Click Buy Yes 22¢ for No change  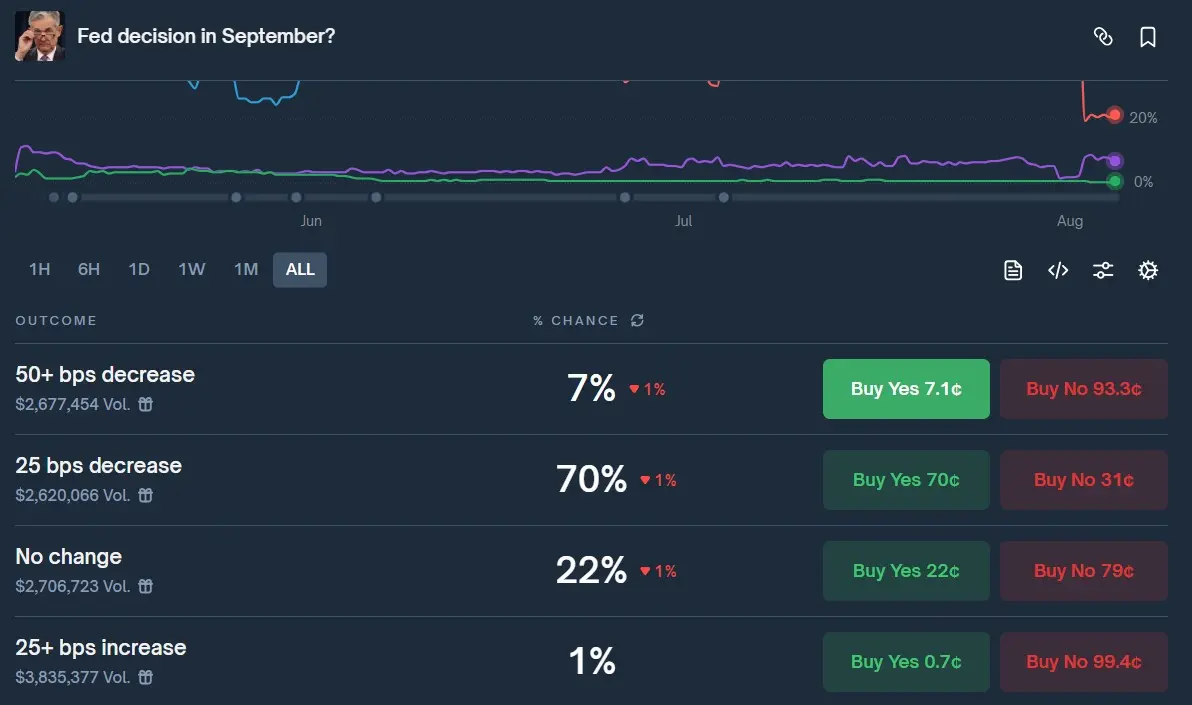tap(906, 571)
